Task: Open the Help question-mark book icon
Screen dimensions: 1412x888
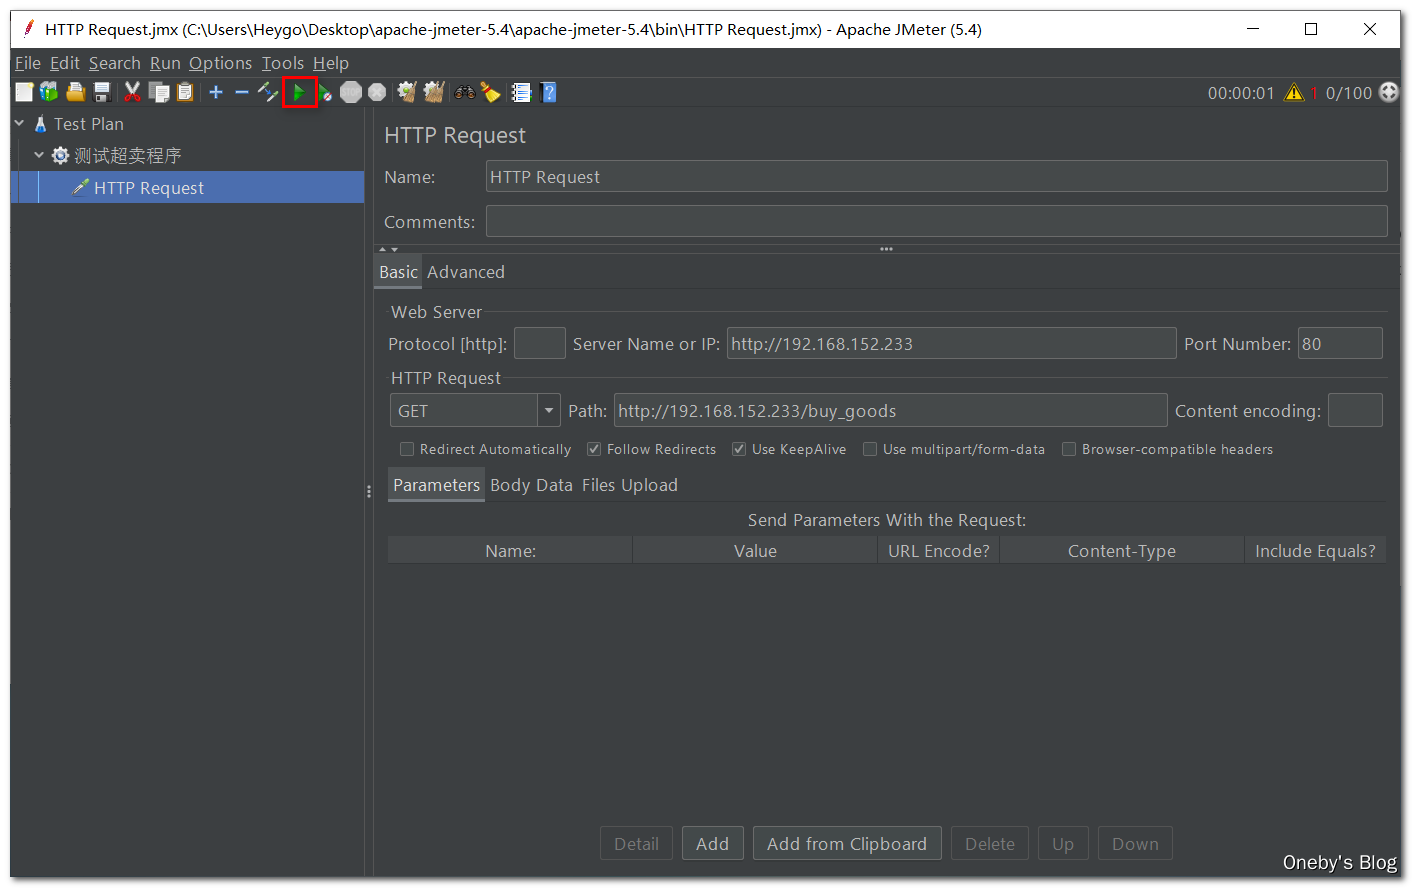Action: pyautogui.click(x=548, y=92)
